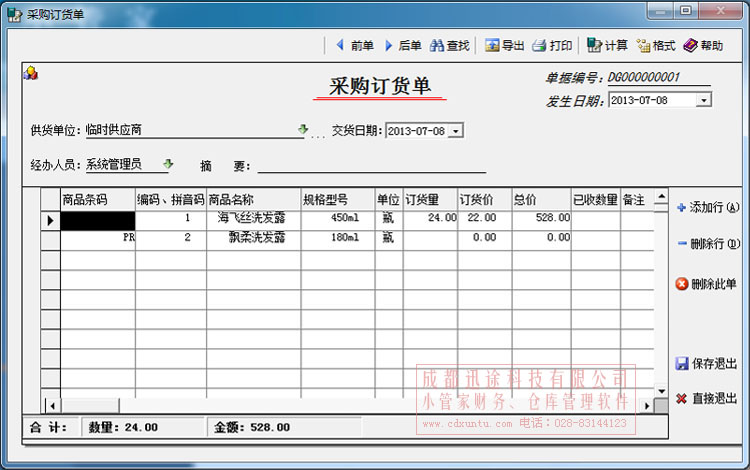Image resolution: width=750 pixels, height=470 pixels.
Task: Open the 格式 format settings
Action: click(656, 45)
